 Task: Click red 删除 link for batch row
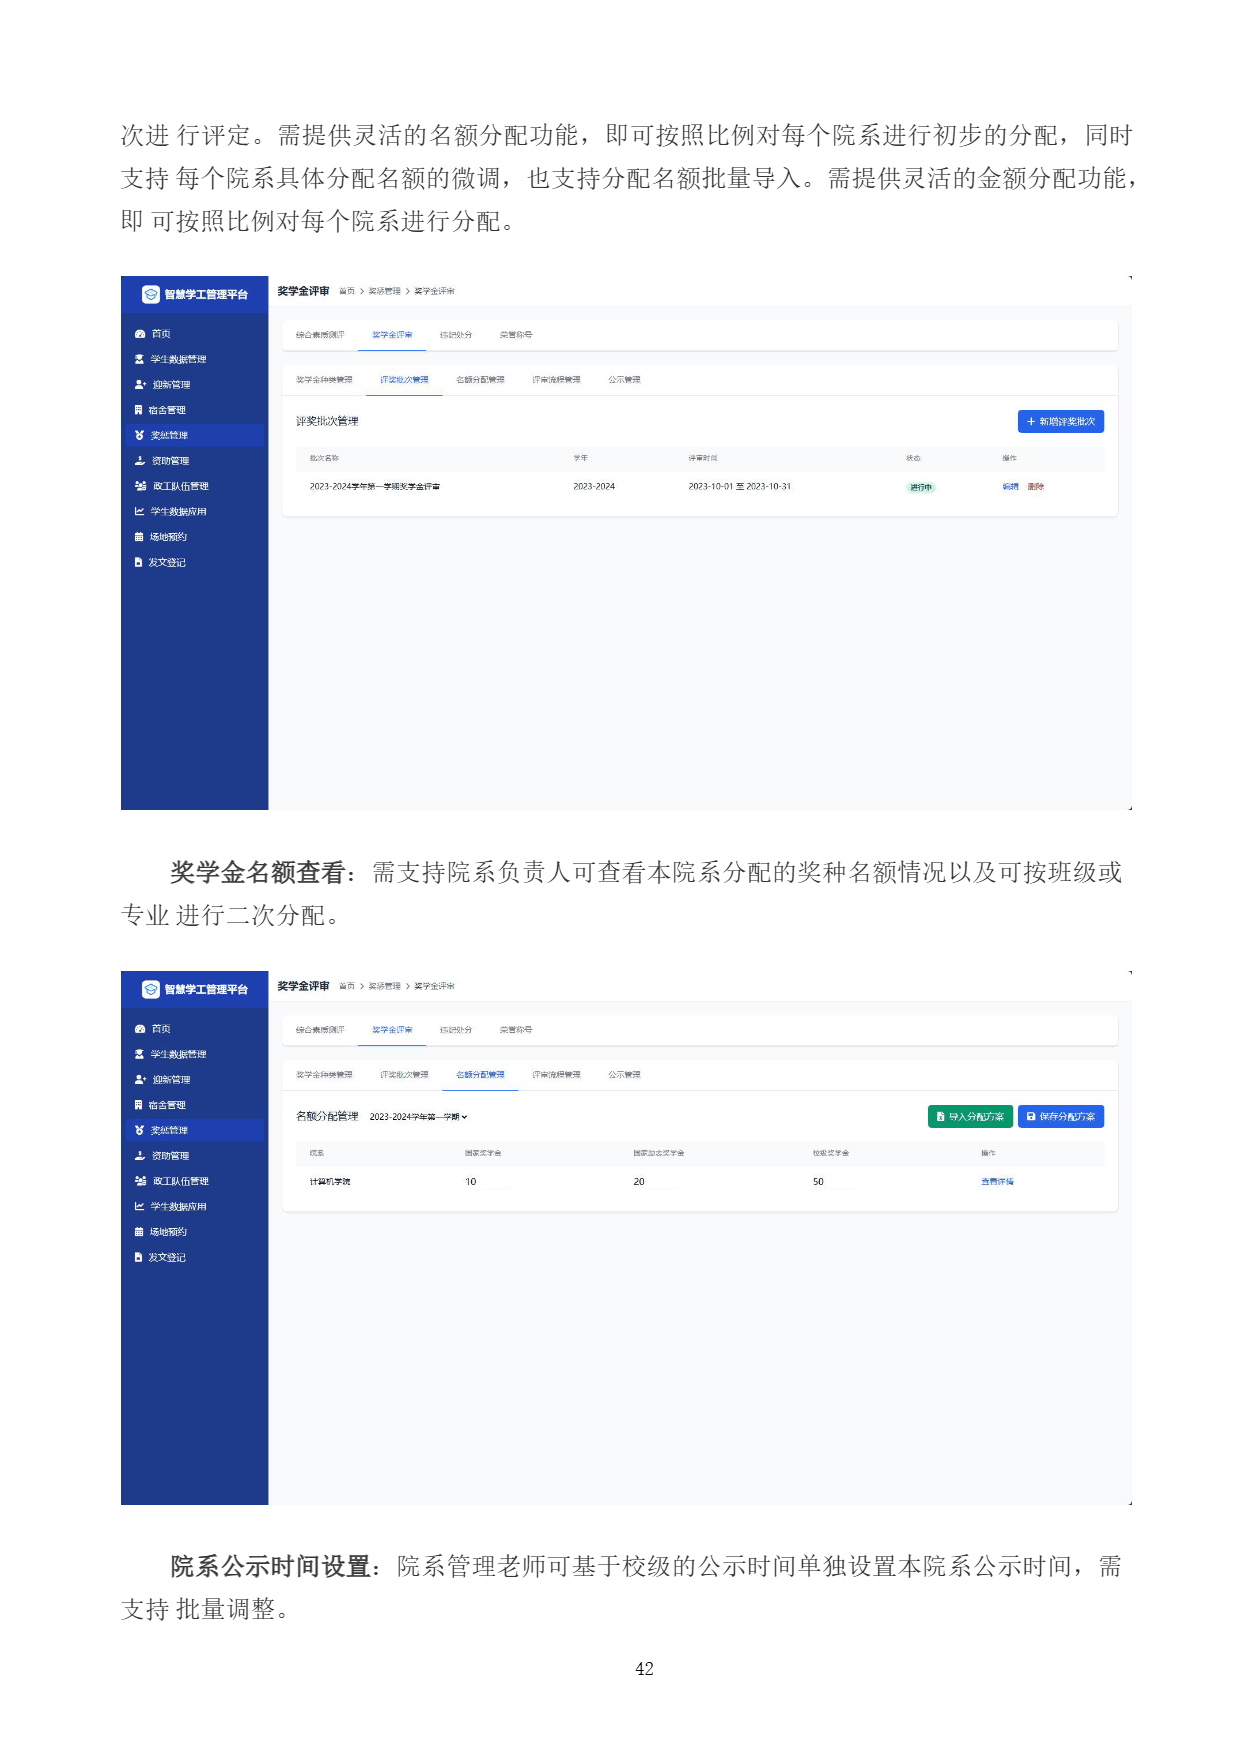click(x=1036, y=487)
